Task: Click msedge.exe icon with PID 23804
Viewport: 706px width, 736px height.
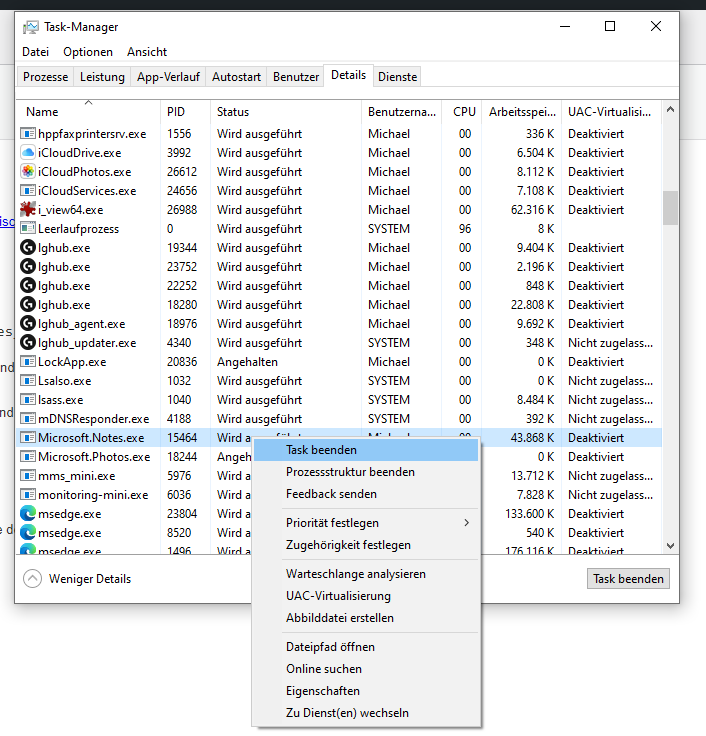Action: 28,514
